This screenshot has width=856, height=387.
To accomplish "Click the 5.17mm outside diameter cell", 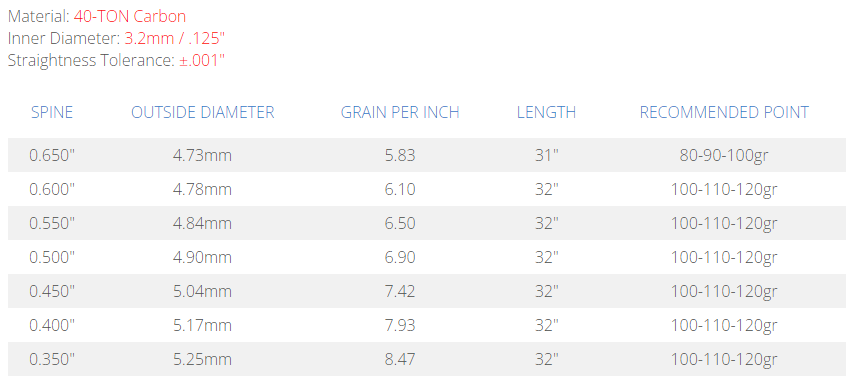I will coord(203,325).
